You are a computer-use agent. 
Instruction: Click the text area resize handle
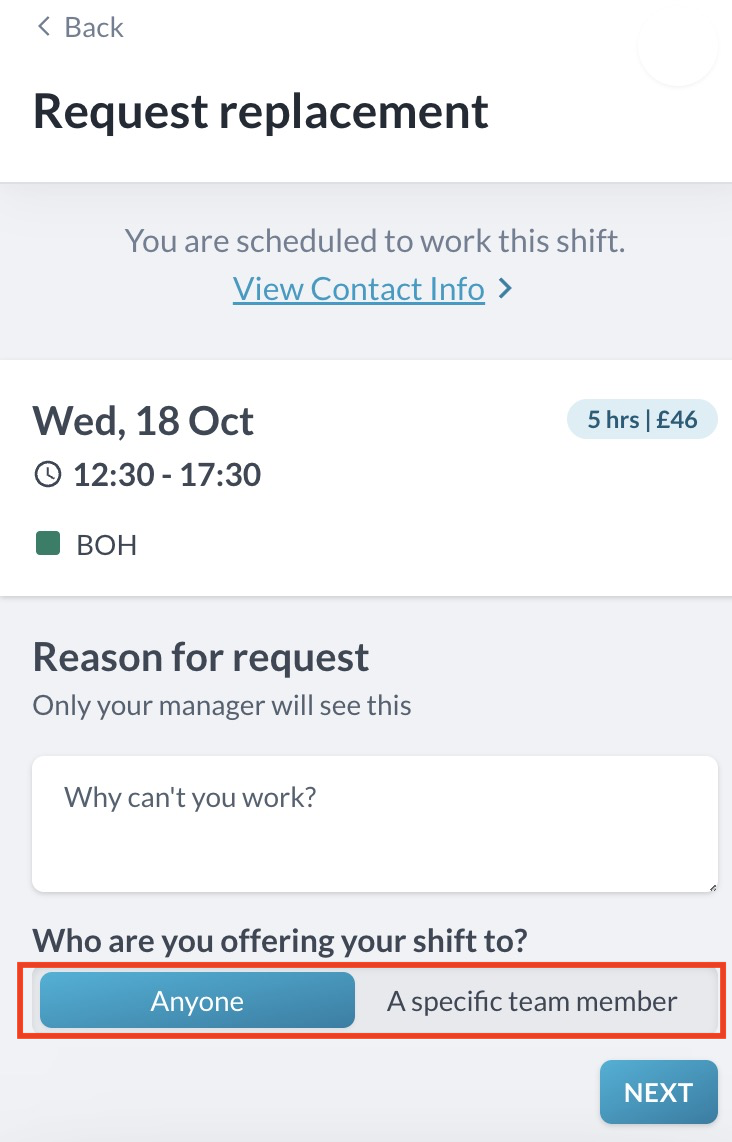click(710, 884)
